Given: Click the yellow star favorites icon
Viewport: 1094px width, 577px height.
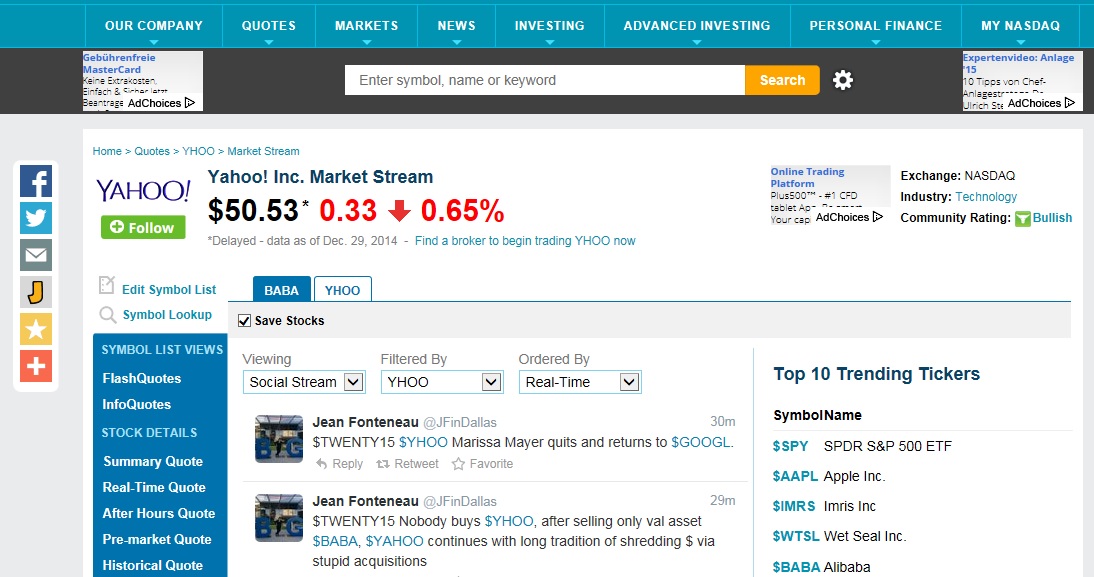Looking at the screenshot, I should [36, 329].
